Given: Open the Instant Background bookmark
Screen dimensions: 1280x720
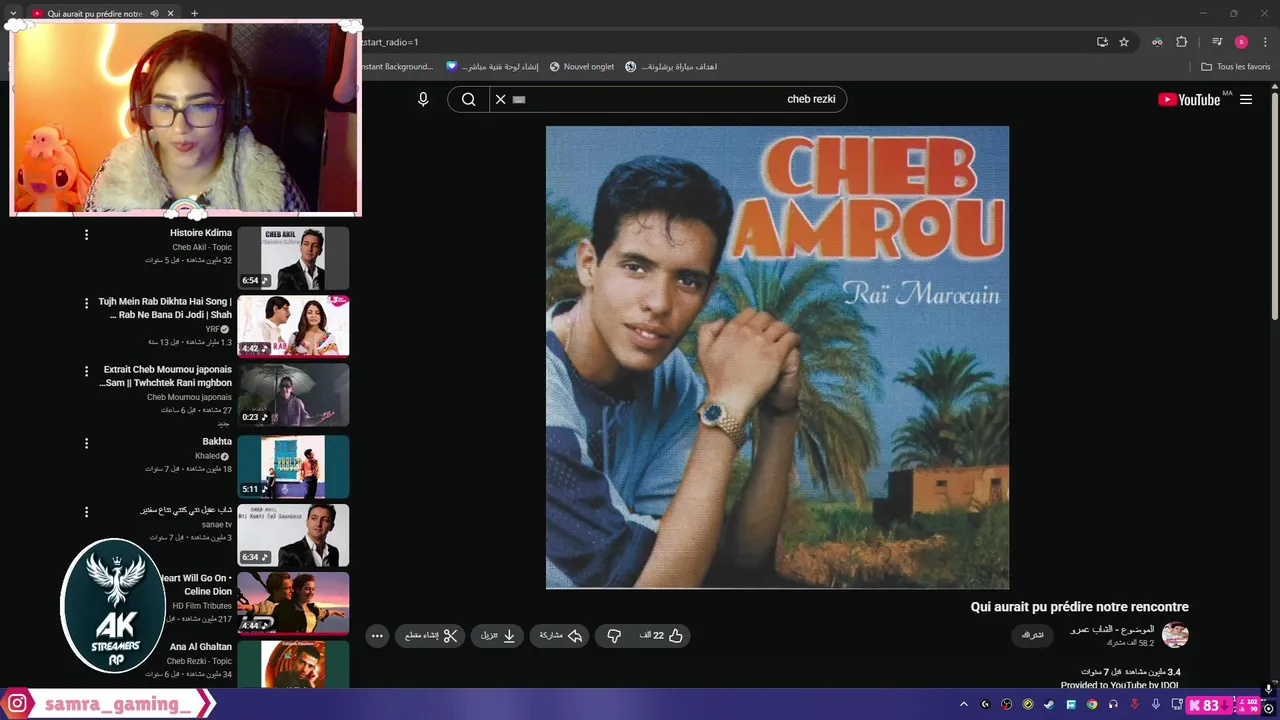Looking at the screenshot, I should click(x=396, y=67).
